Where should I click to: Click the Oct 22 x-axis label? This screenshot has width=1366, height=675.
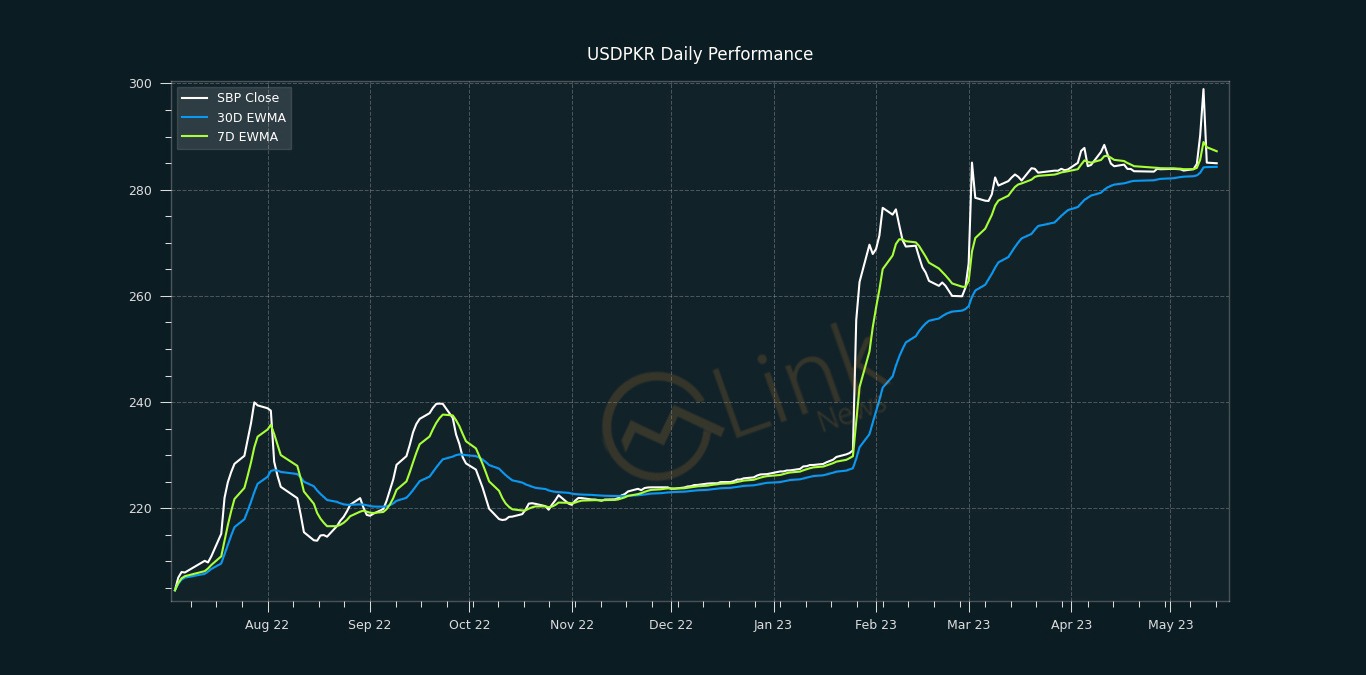point(470,625)
